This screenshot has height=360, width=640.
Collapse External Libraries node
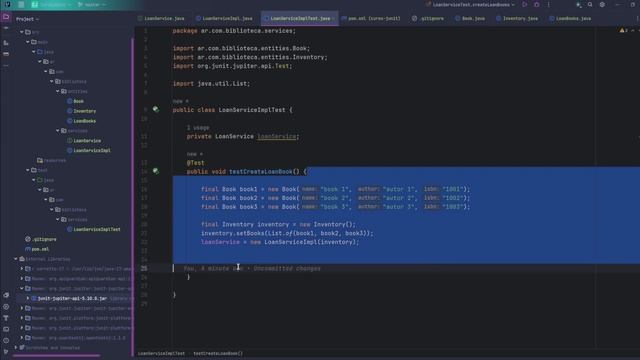16,259
